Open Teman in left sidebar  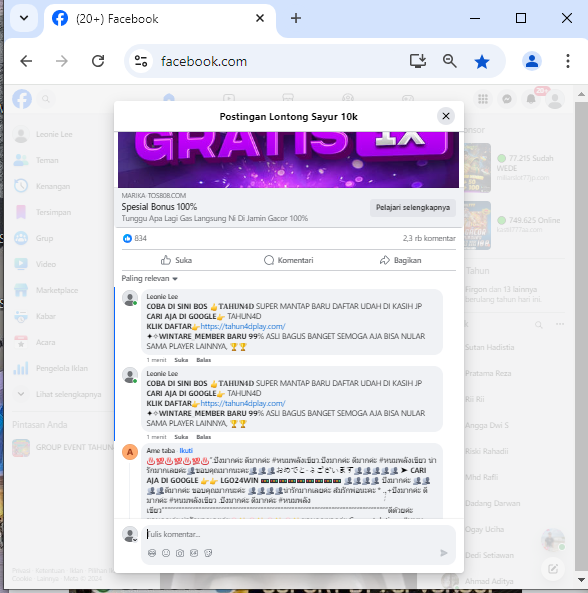61,160
